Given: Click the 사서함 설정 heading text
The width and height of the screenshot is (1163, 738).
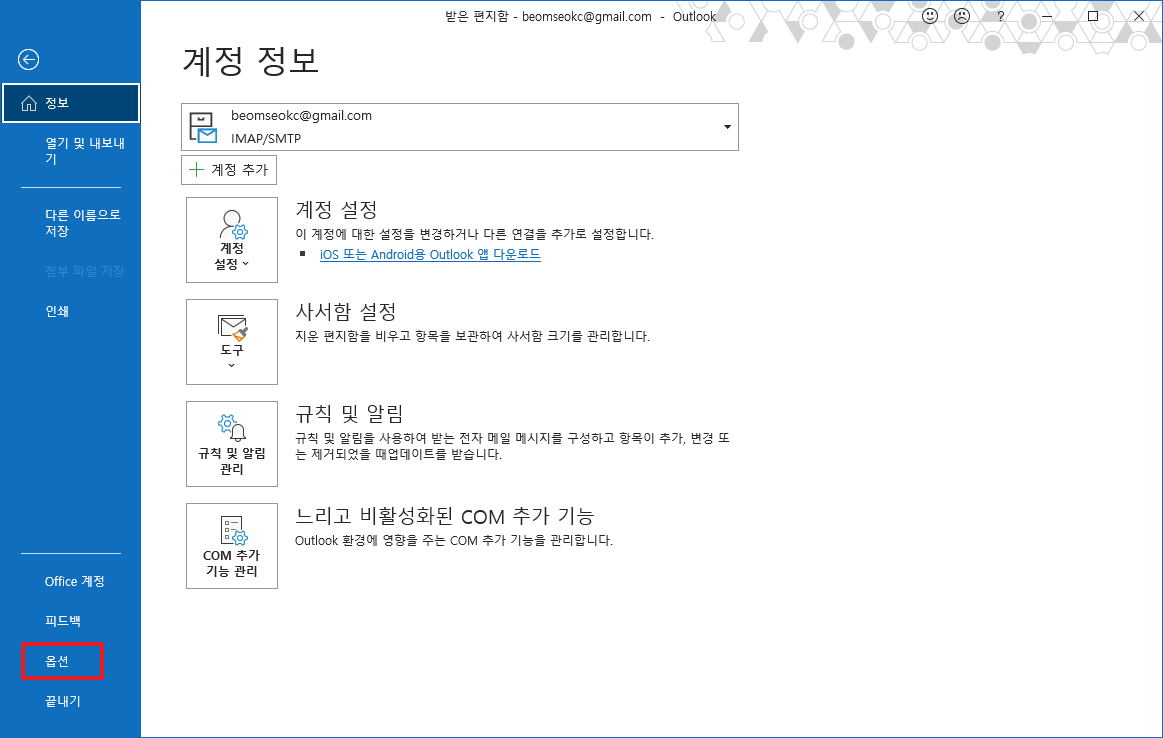Looking at the screenshot, I should point(346,312).
